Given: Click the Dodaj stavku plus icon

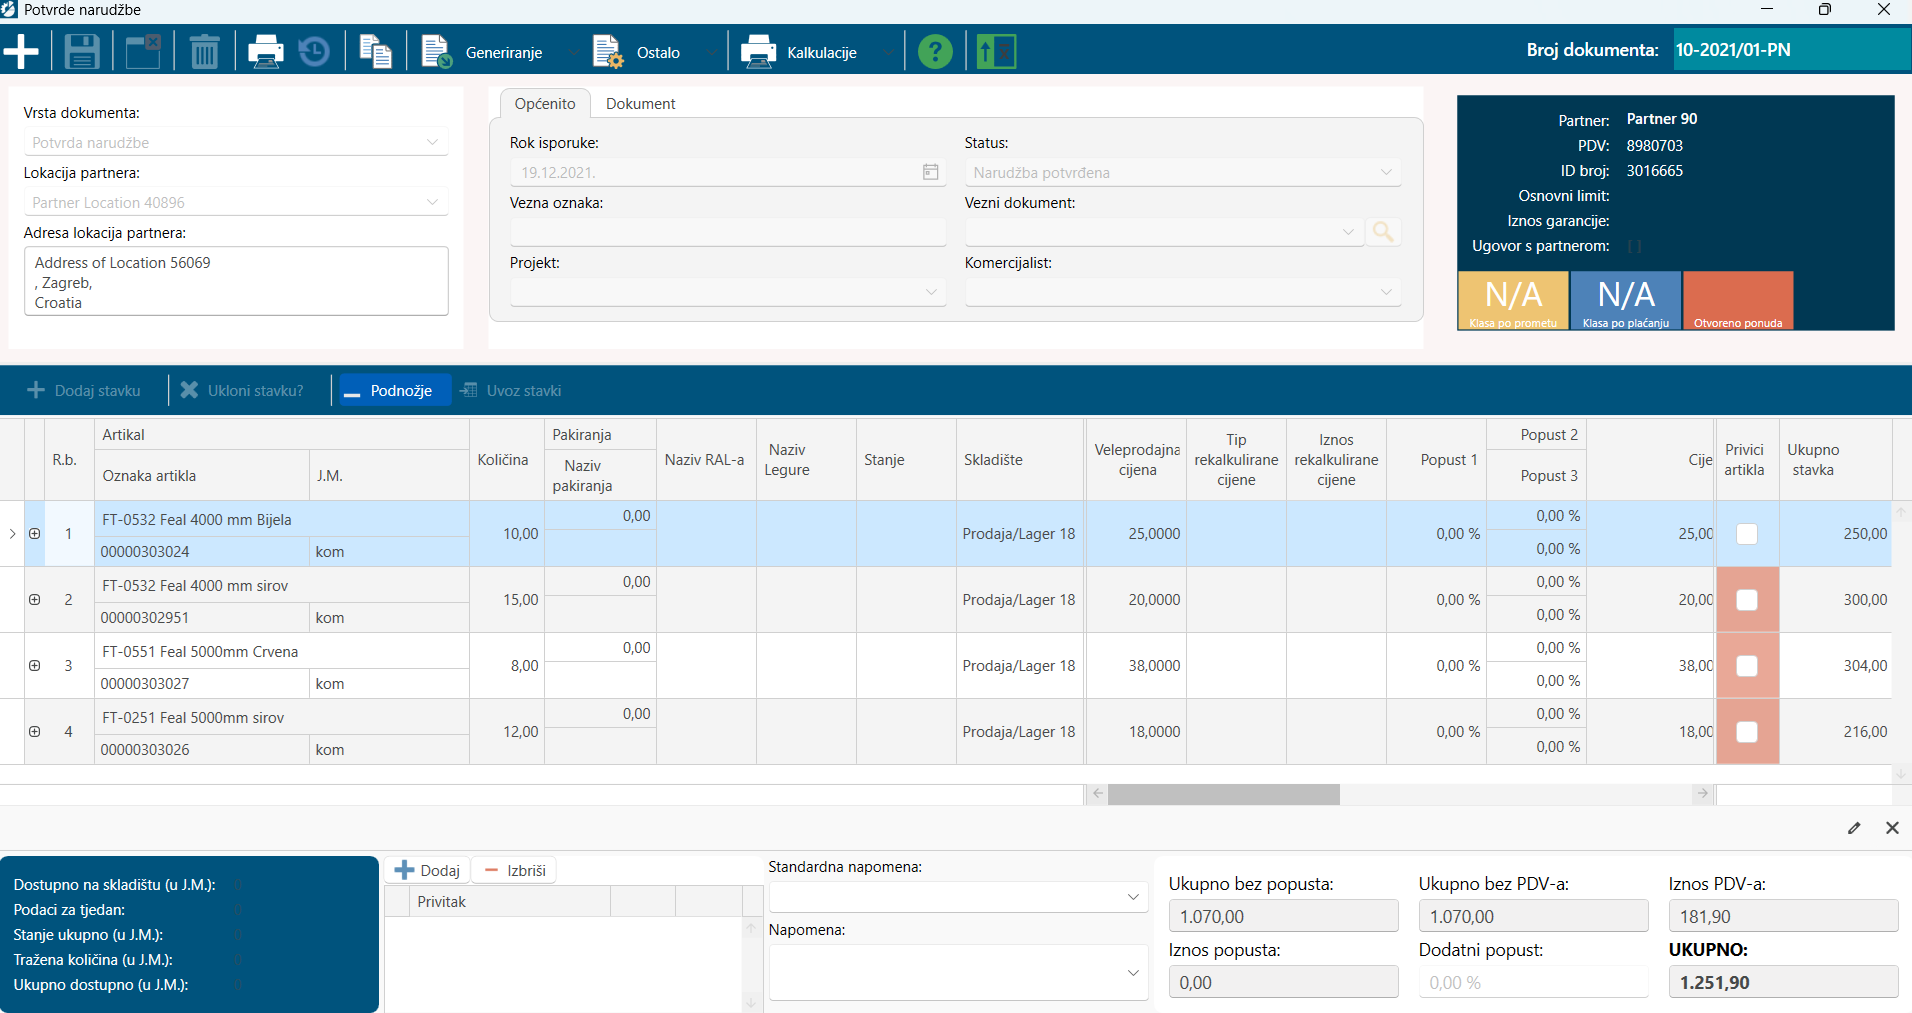Looking at the screenshot, I should point(36,390).
